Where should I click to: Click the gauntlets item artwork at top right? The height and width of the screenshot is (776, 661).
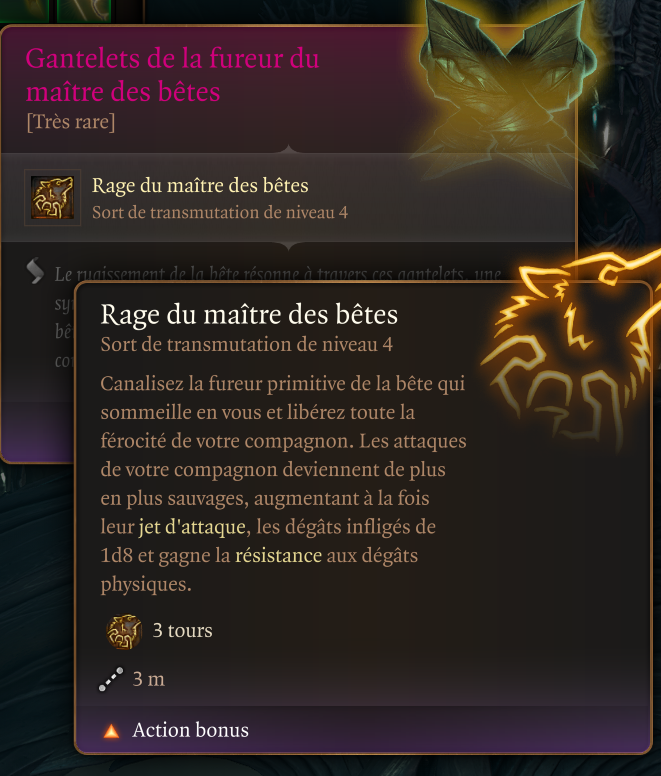pyautogui.click(x=505, y=87)
